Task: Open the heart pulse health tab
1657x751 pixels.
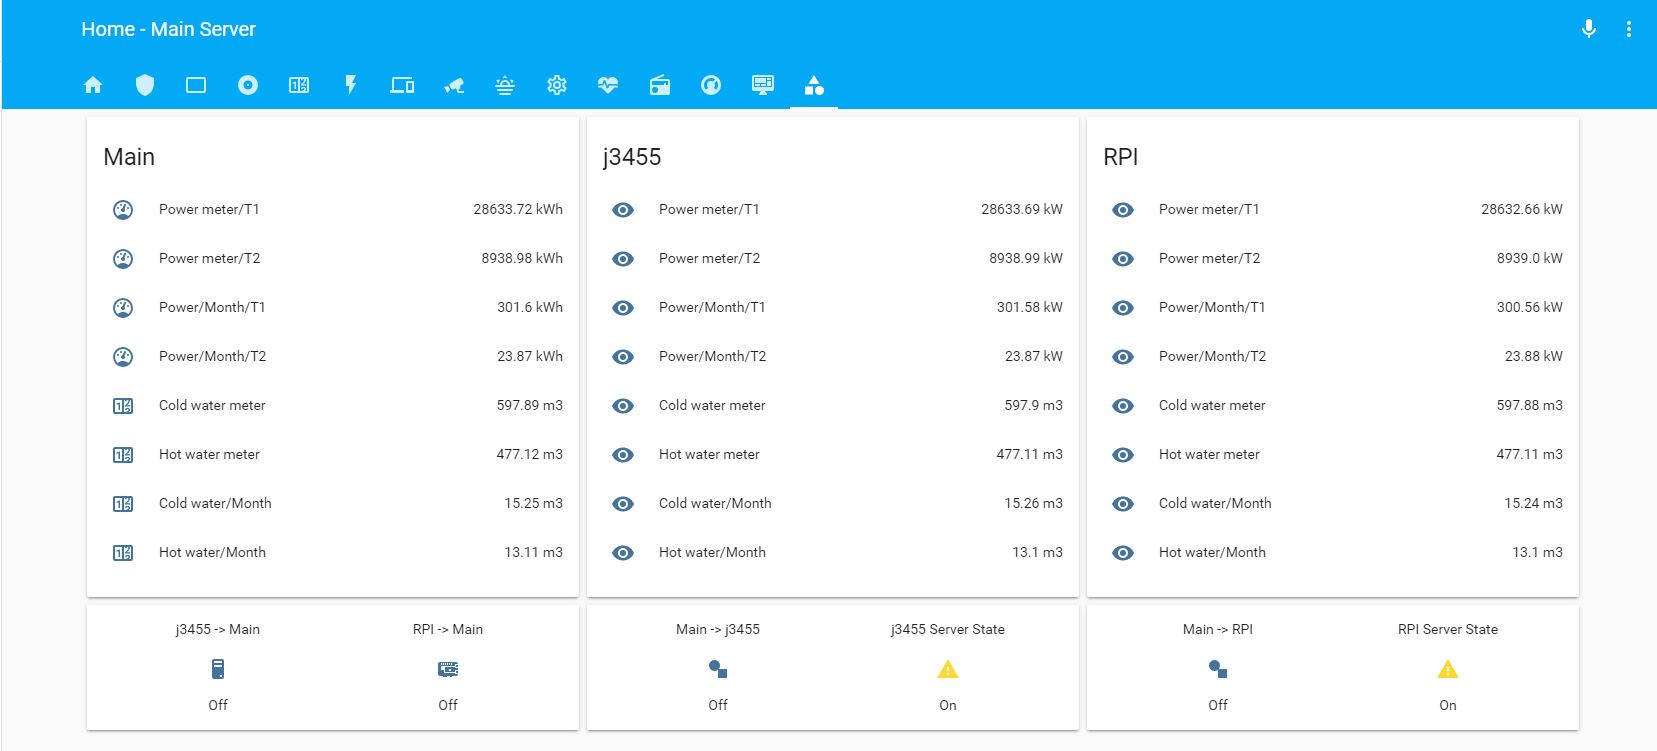Action: point(608,85)
